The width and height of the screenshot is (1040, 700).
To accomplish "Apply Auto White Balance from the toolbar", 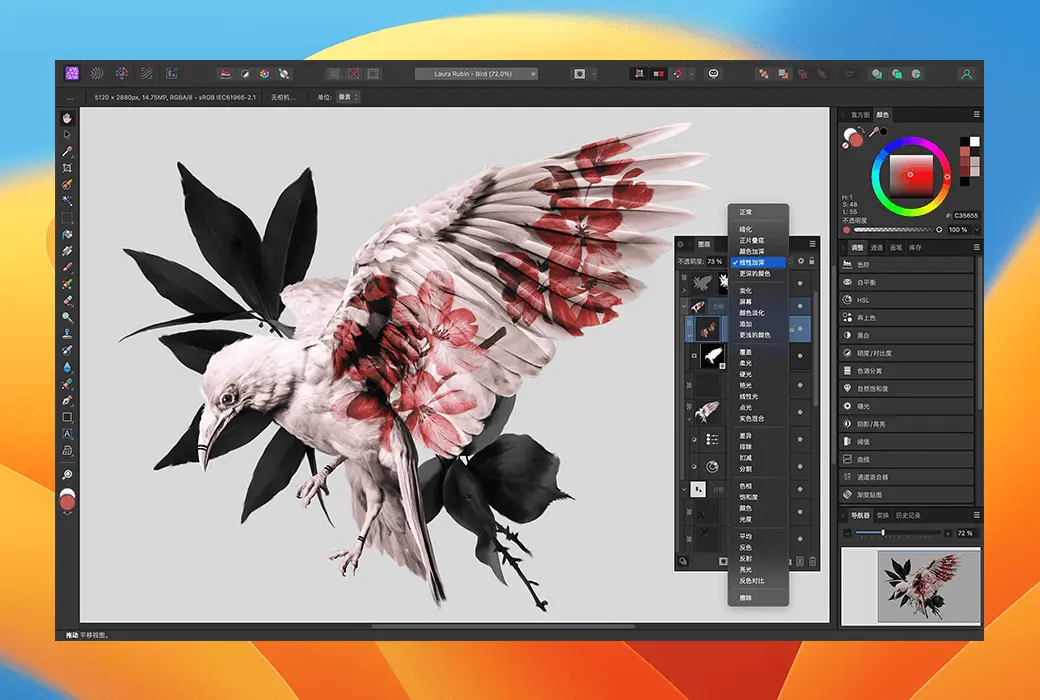I will [x=284, y=74].
